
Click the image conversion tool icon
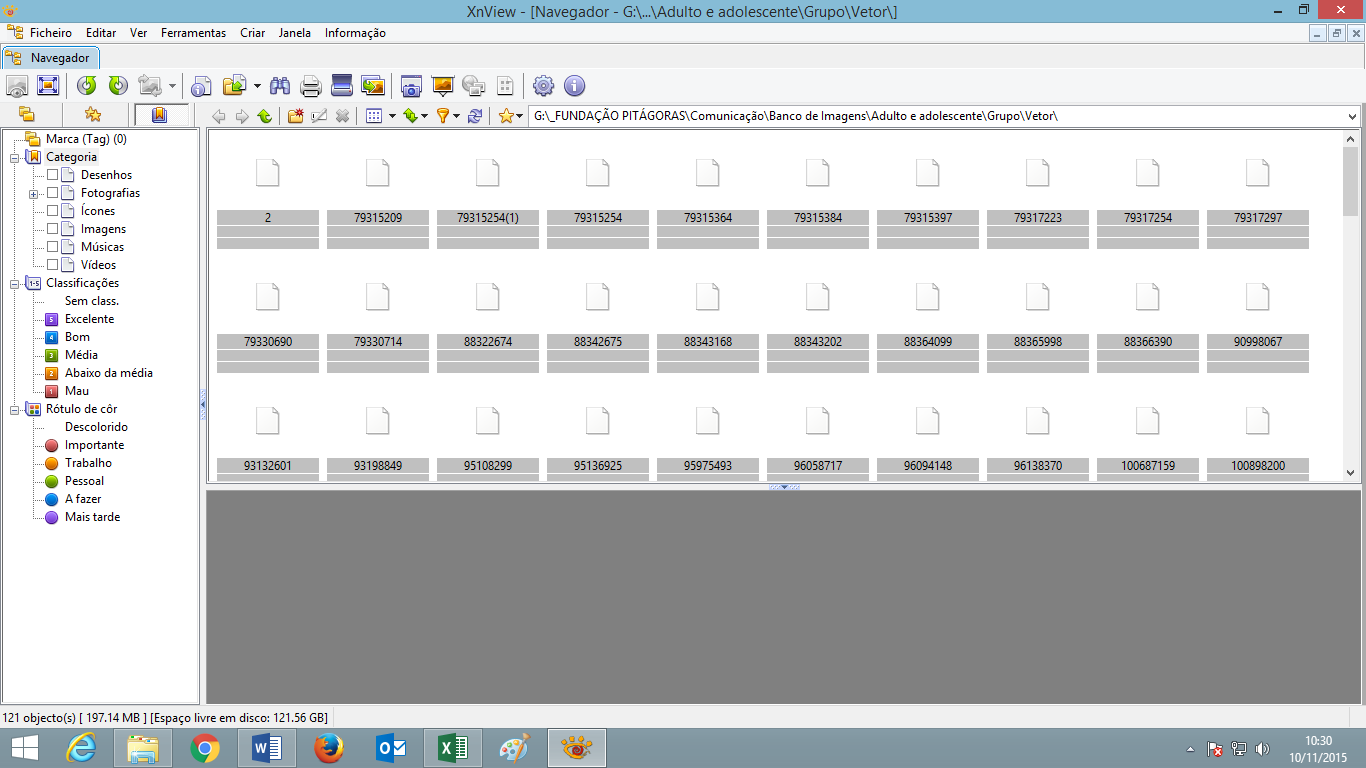150,86
